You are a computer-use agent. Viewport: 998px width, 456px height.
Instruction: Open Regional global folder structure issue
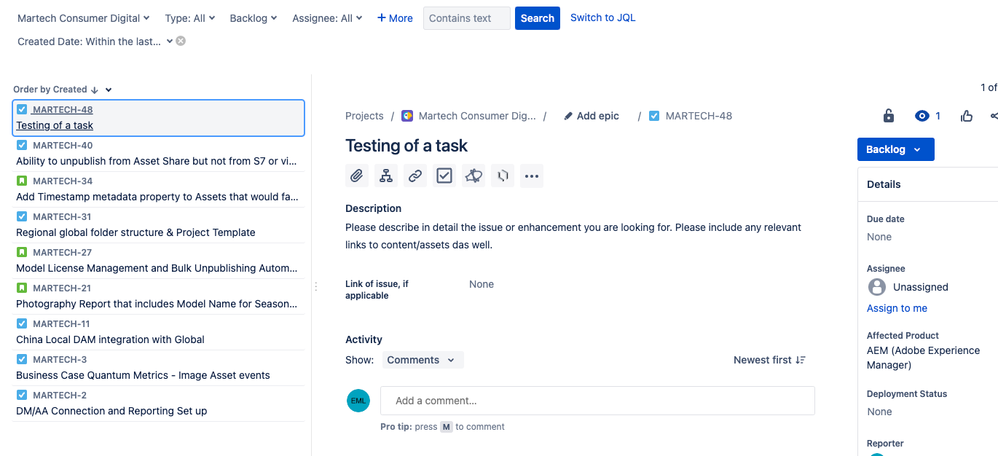pyautogui.click(x=158, y=225)
